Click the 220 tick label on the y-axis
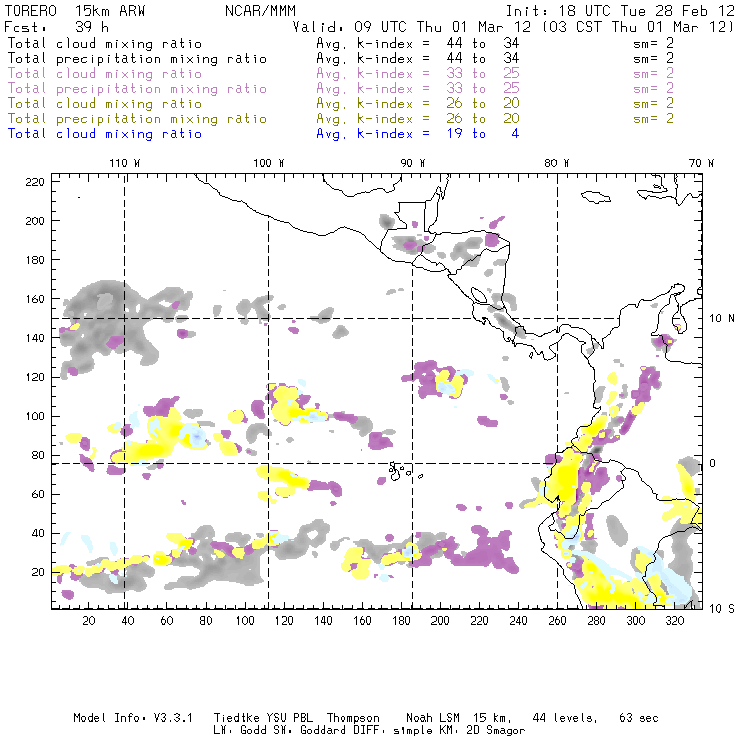 pyautogui.click(x=35, y=182)
